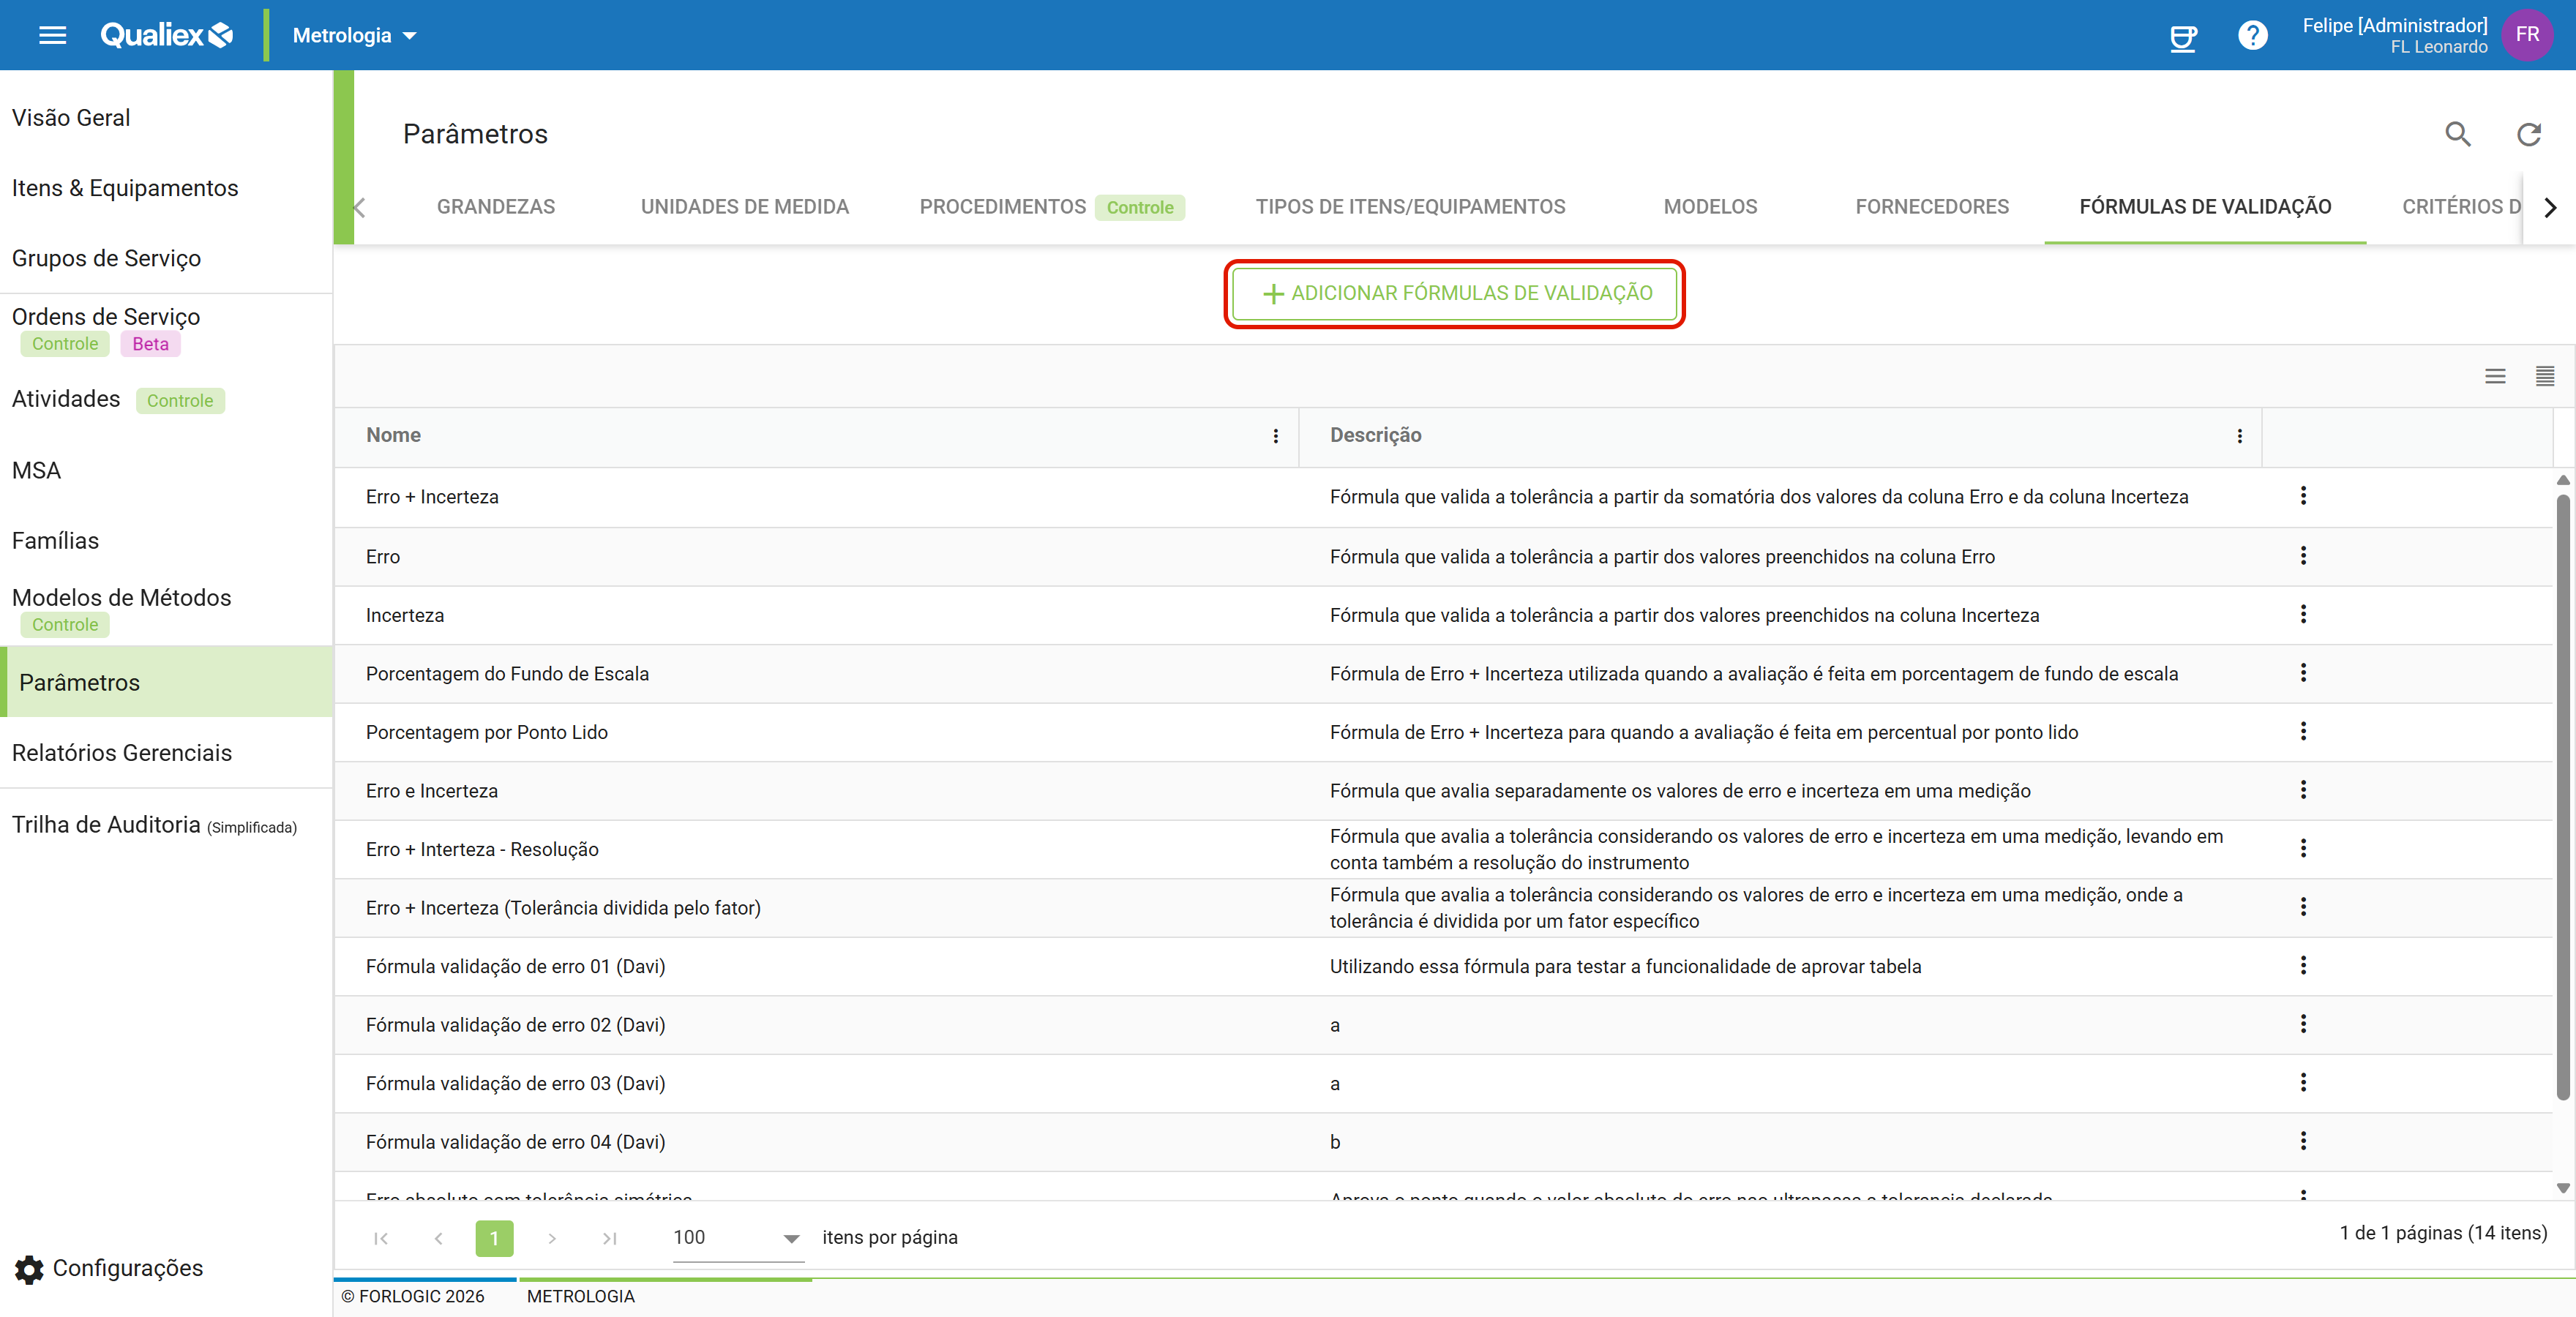
Task: Go to the previous page
Action: pyautogui.click(x=438, y=1238)
